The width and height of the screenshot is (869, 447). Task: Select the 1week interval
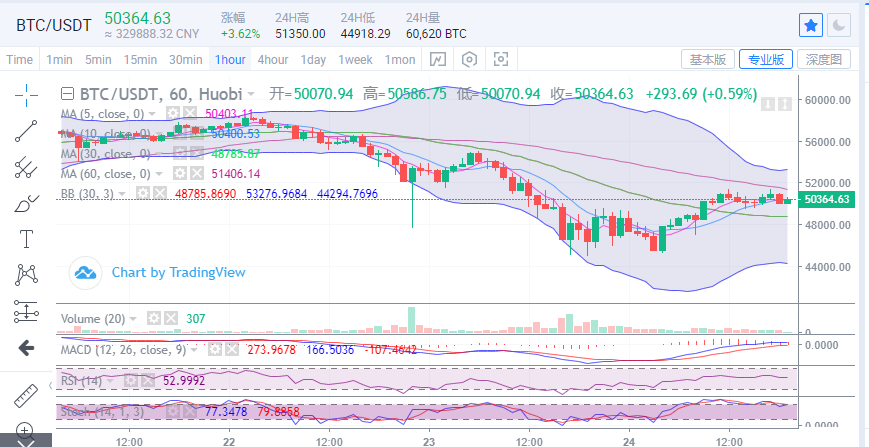point(355,59)
